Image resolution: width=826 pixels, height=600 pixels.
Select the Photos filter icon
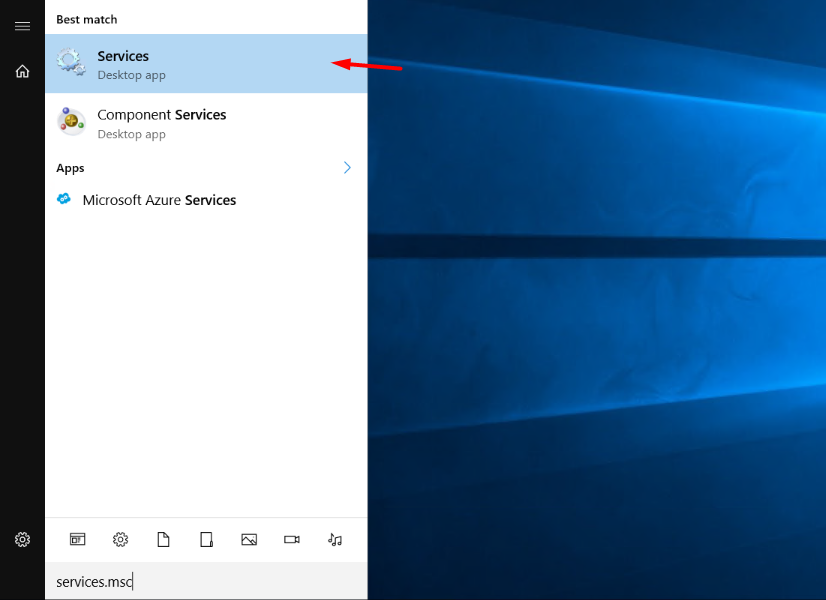[x=249, y=539]
